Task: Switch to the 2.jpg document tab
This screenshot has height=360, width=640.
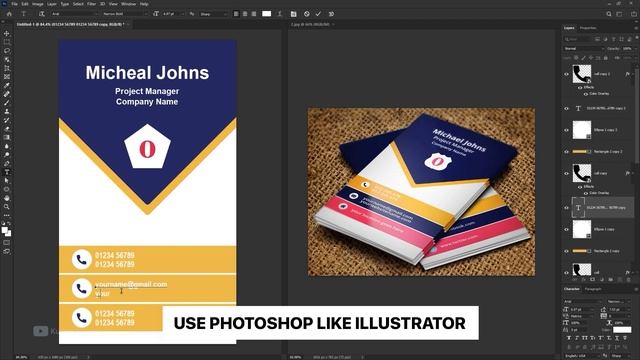Action: 310,24
